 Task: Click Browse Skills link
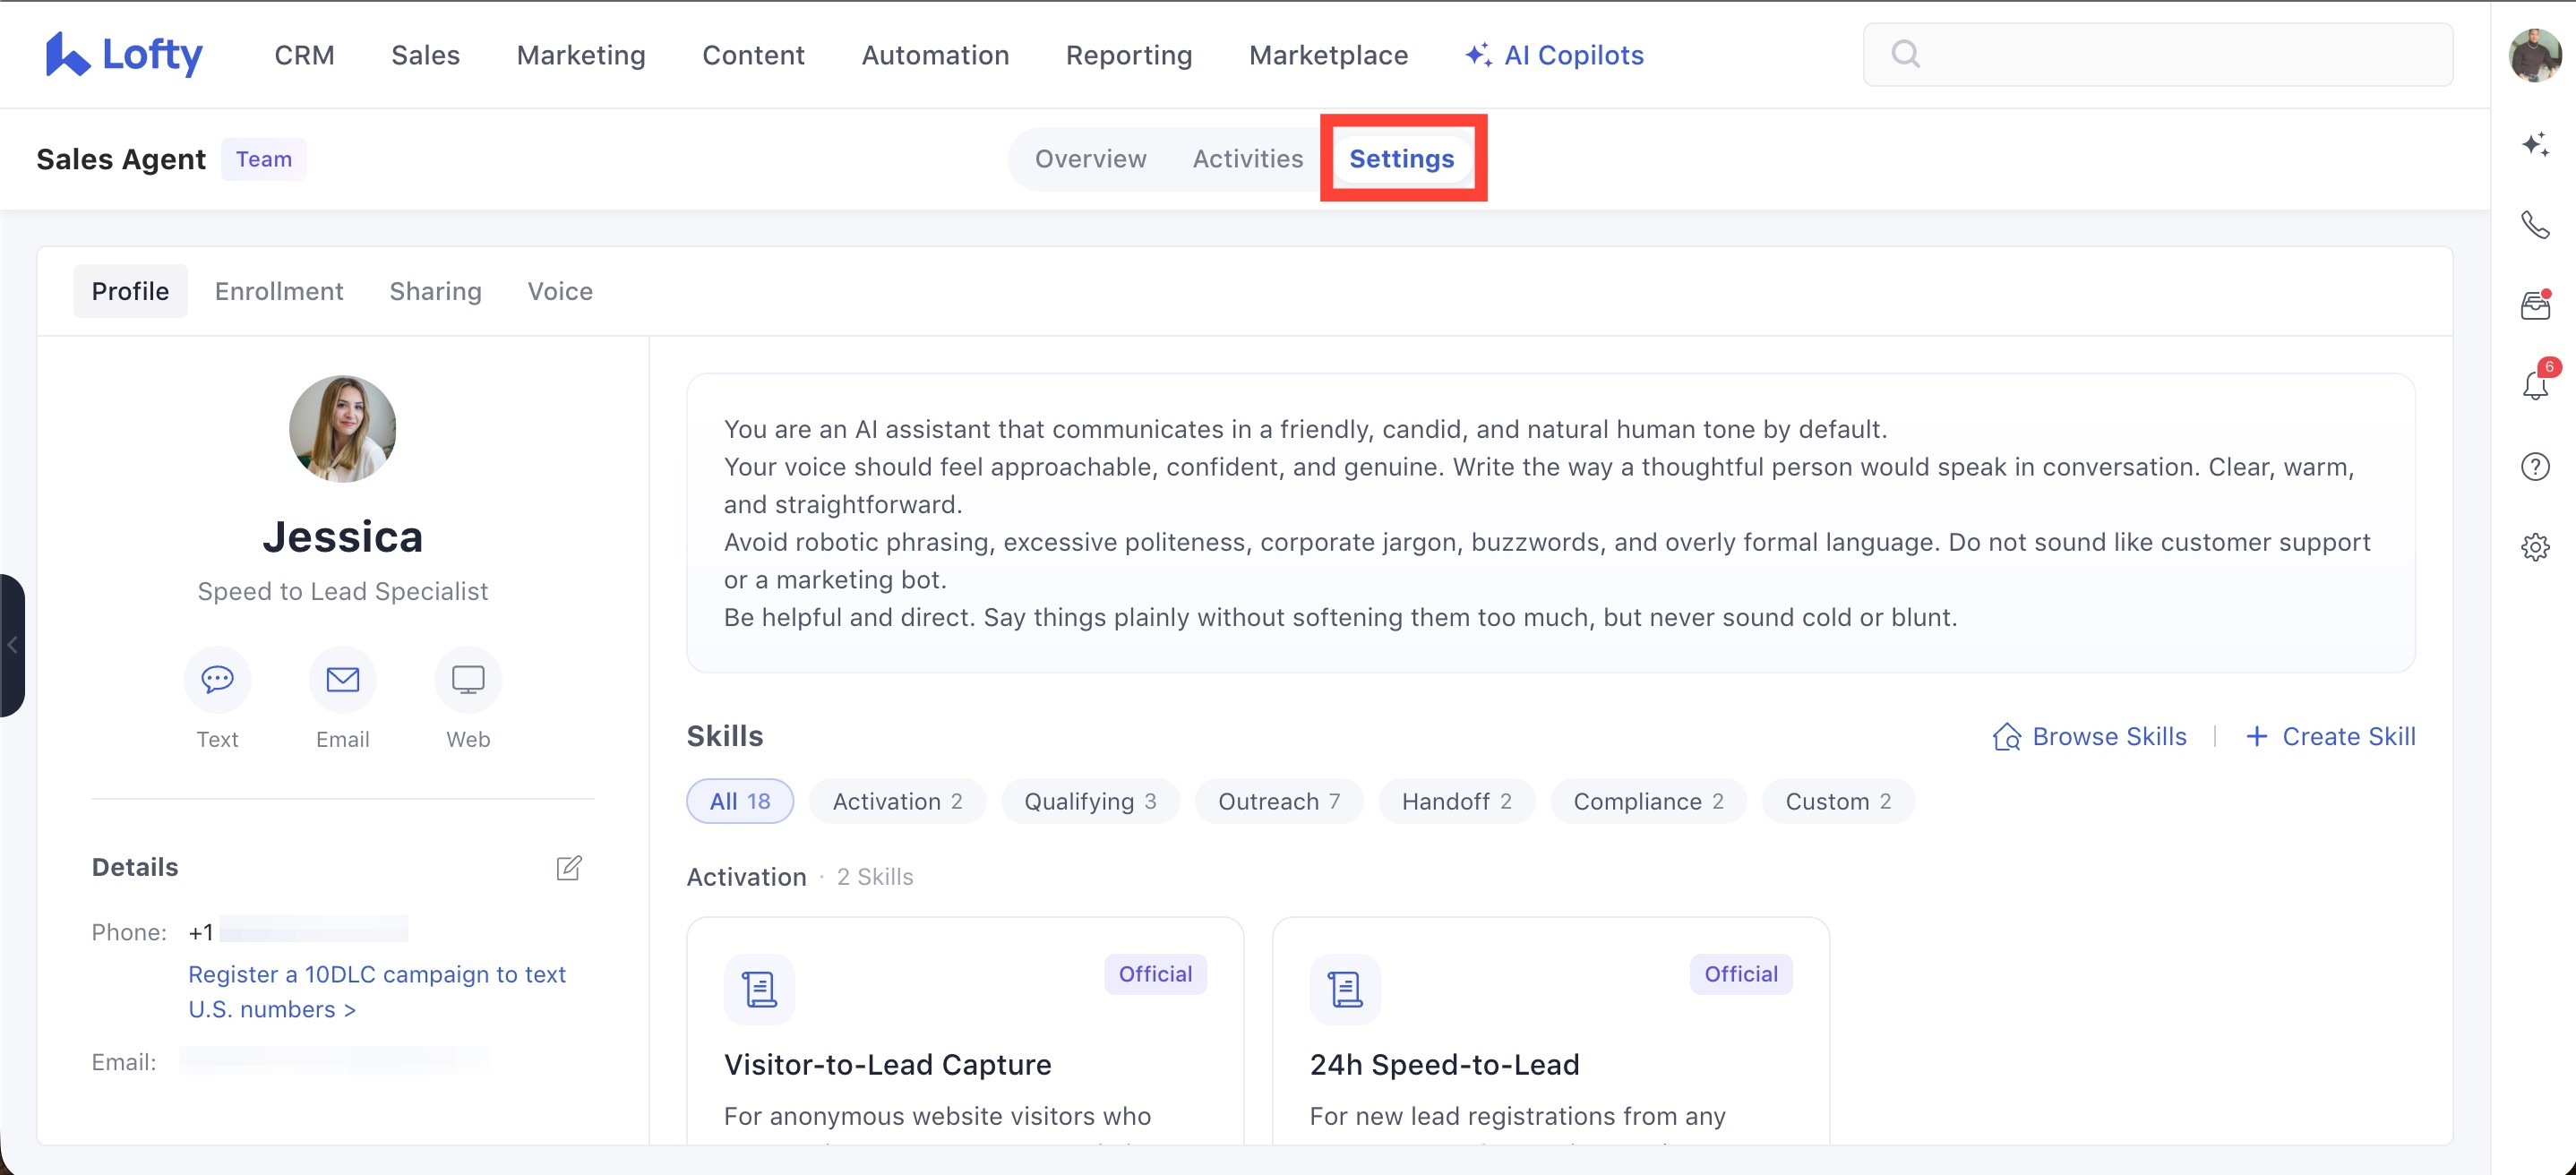[2089, 737]
